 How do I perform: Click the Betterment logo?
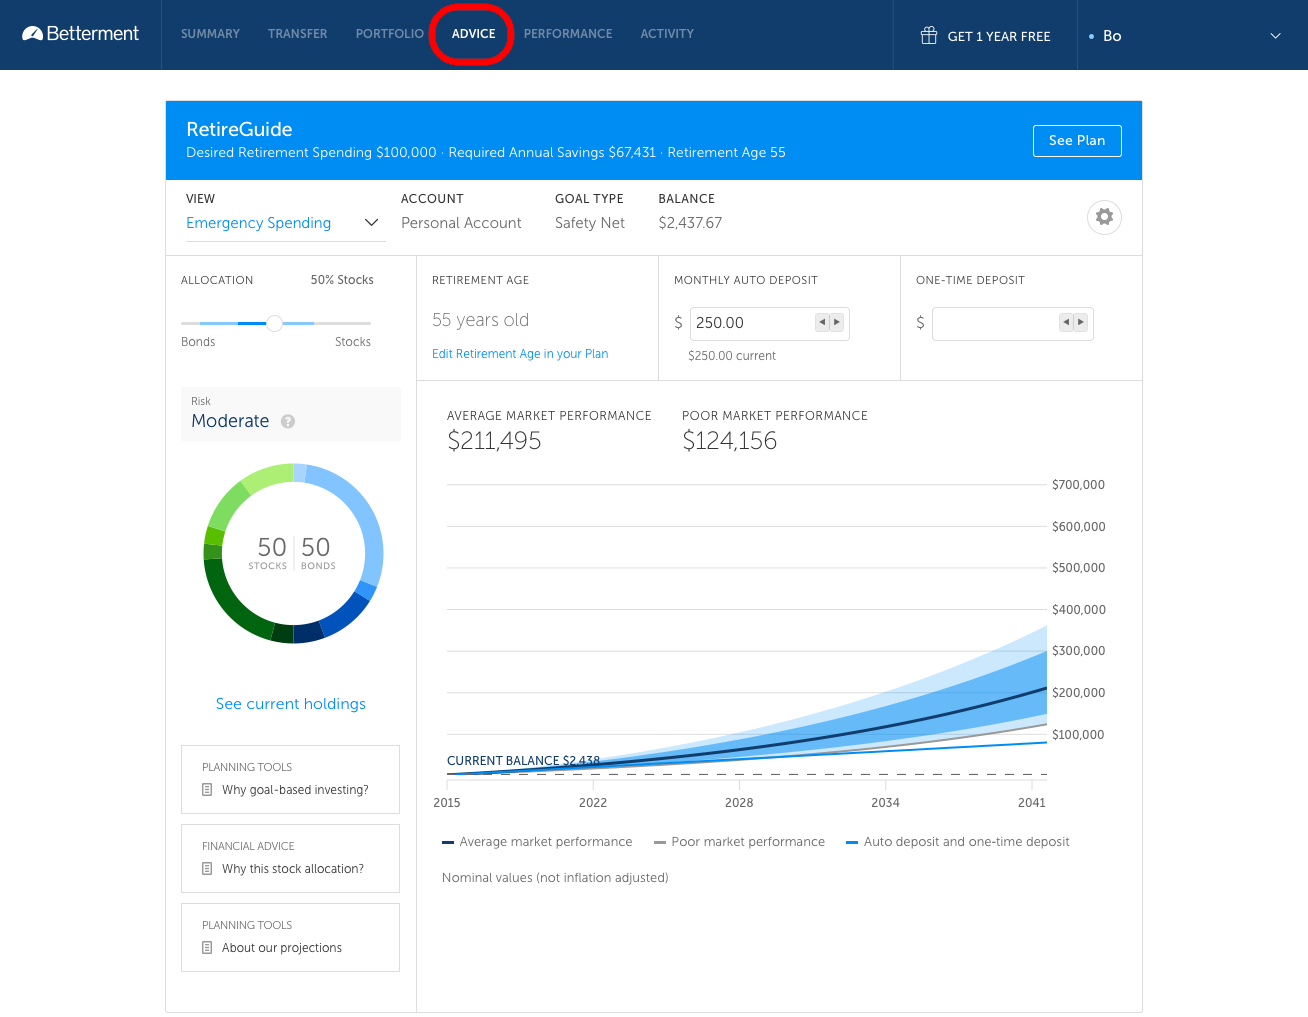click(80, 34)
